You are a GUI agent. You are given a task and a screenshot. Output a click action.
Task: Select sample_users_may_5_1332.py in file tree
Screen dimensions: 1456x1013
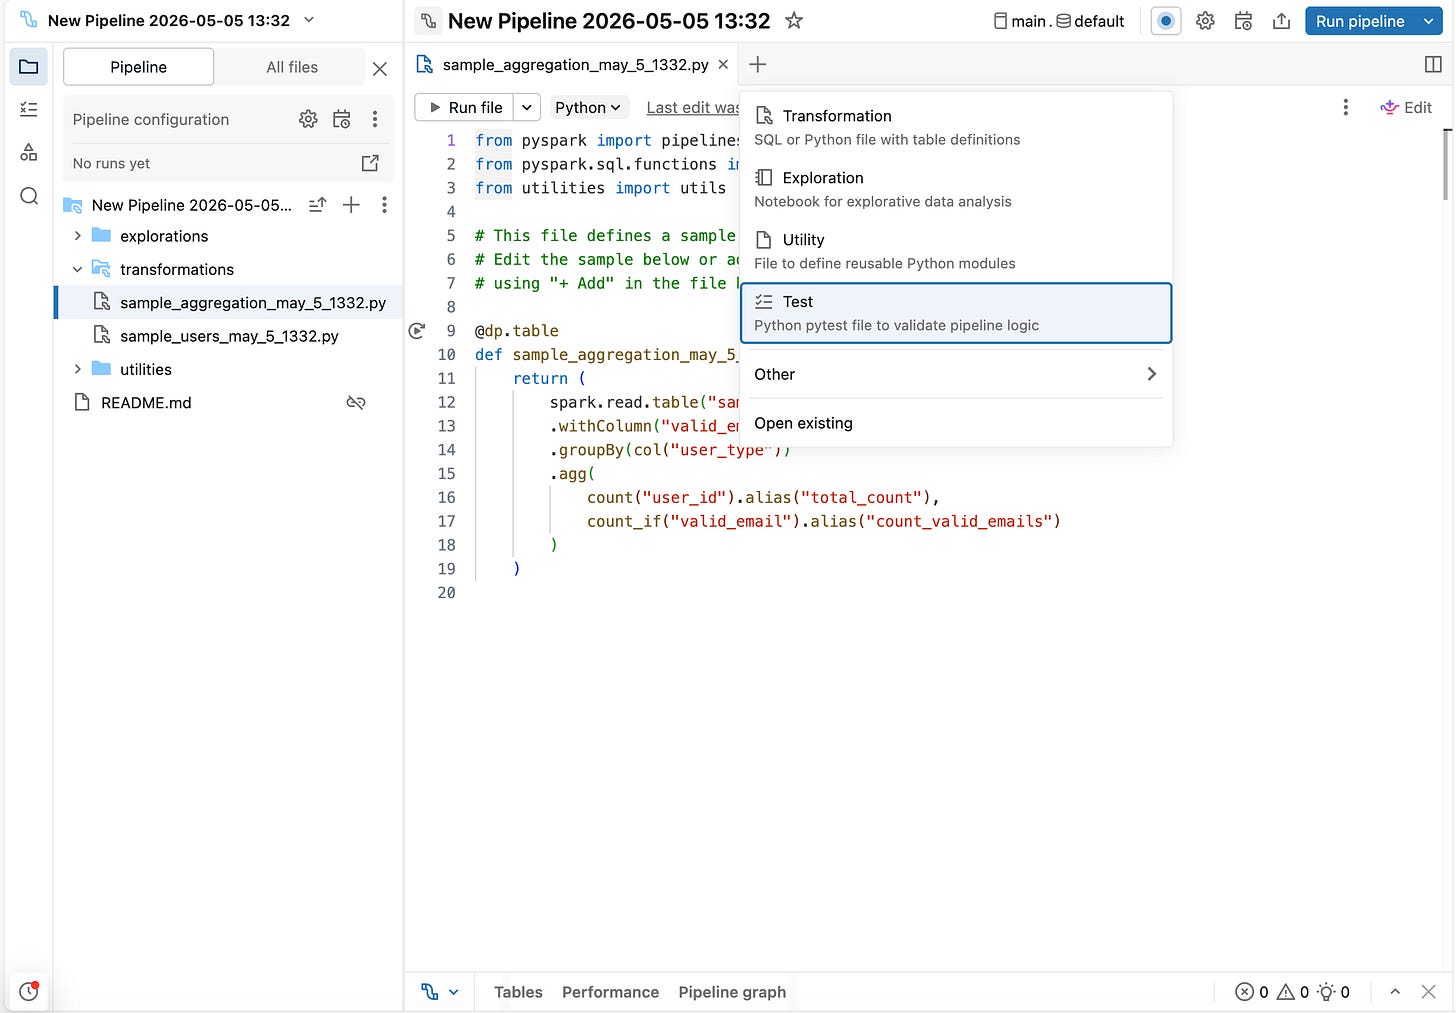(x=230, y=336)
